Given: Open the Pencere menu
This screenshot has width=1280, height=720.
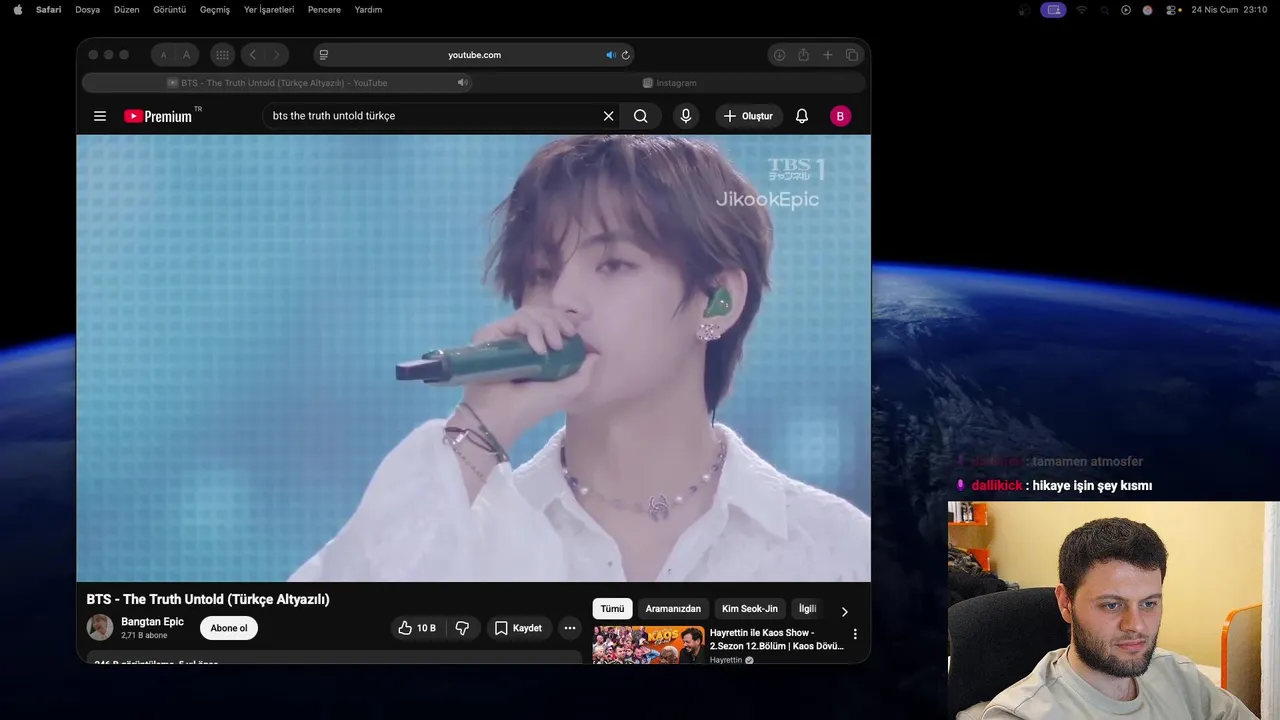Looking at the screenshot, I should pyautogui.click(x=324, y=10).
